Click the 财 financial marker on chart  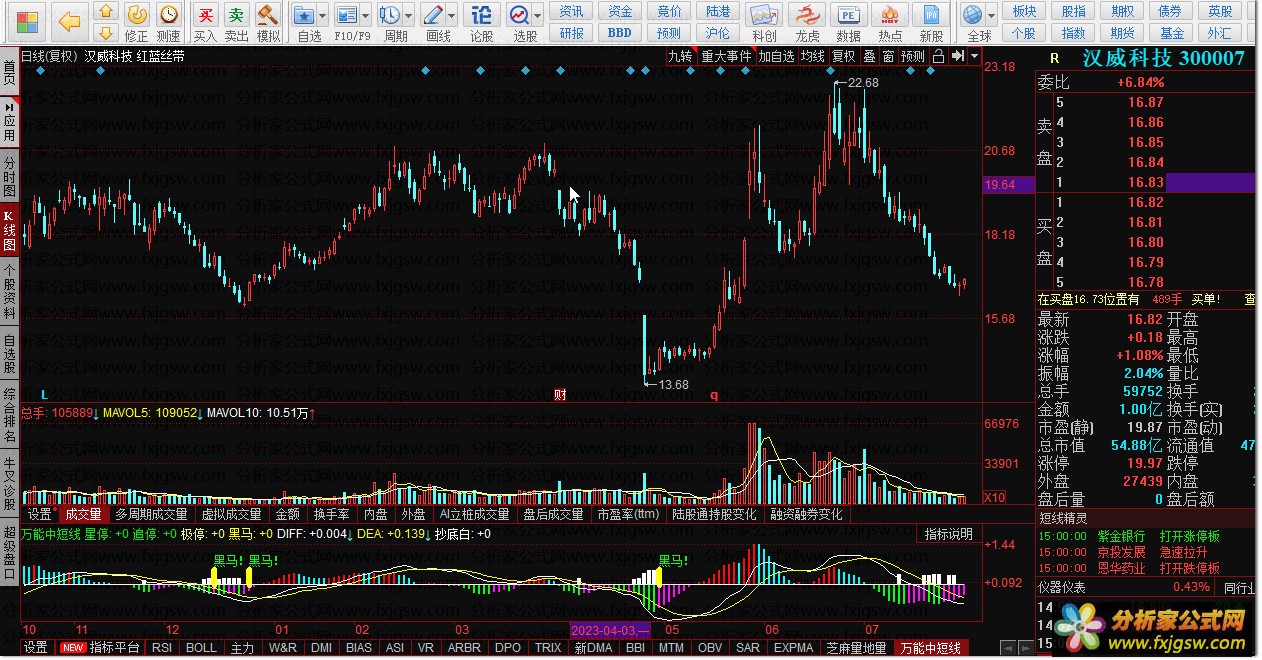pos(560,394)
